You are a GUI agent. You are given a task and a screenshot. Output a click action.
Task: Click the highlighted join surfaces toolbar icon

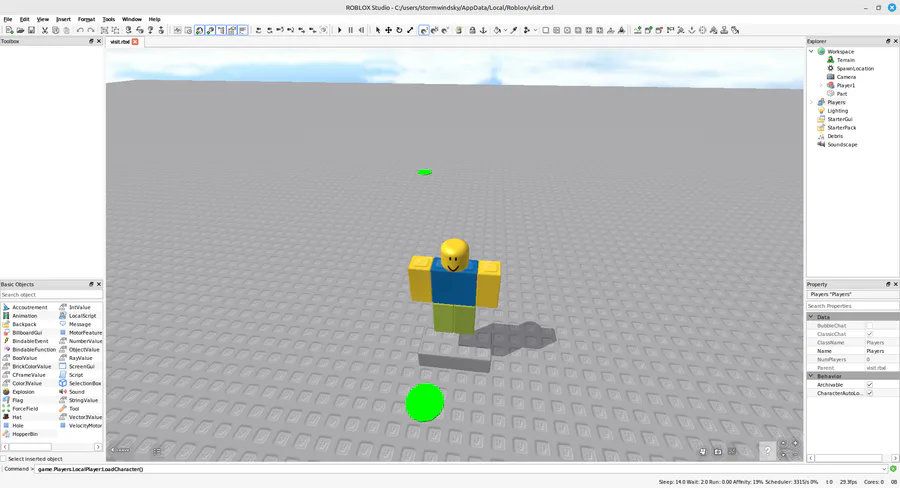tap(424, 30)
